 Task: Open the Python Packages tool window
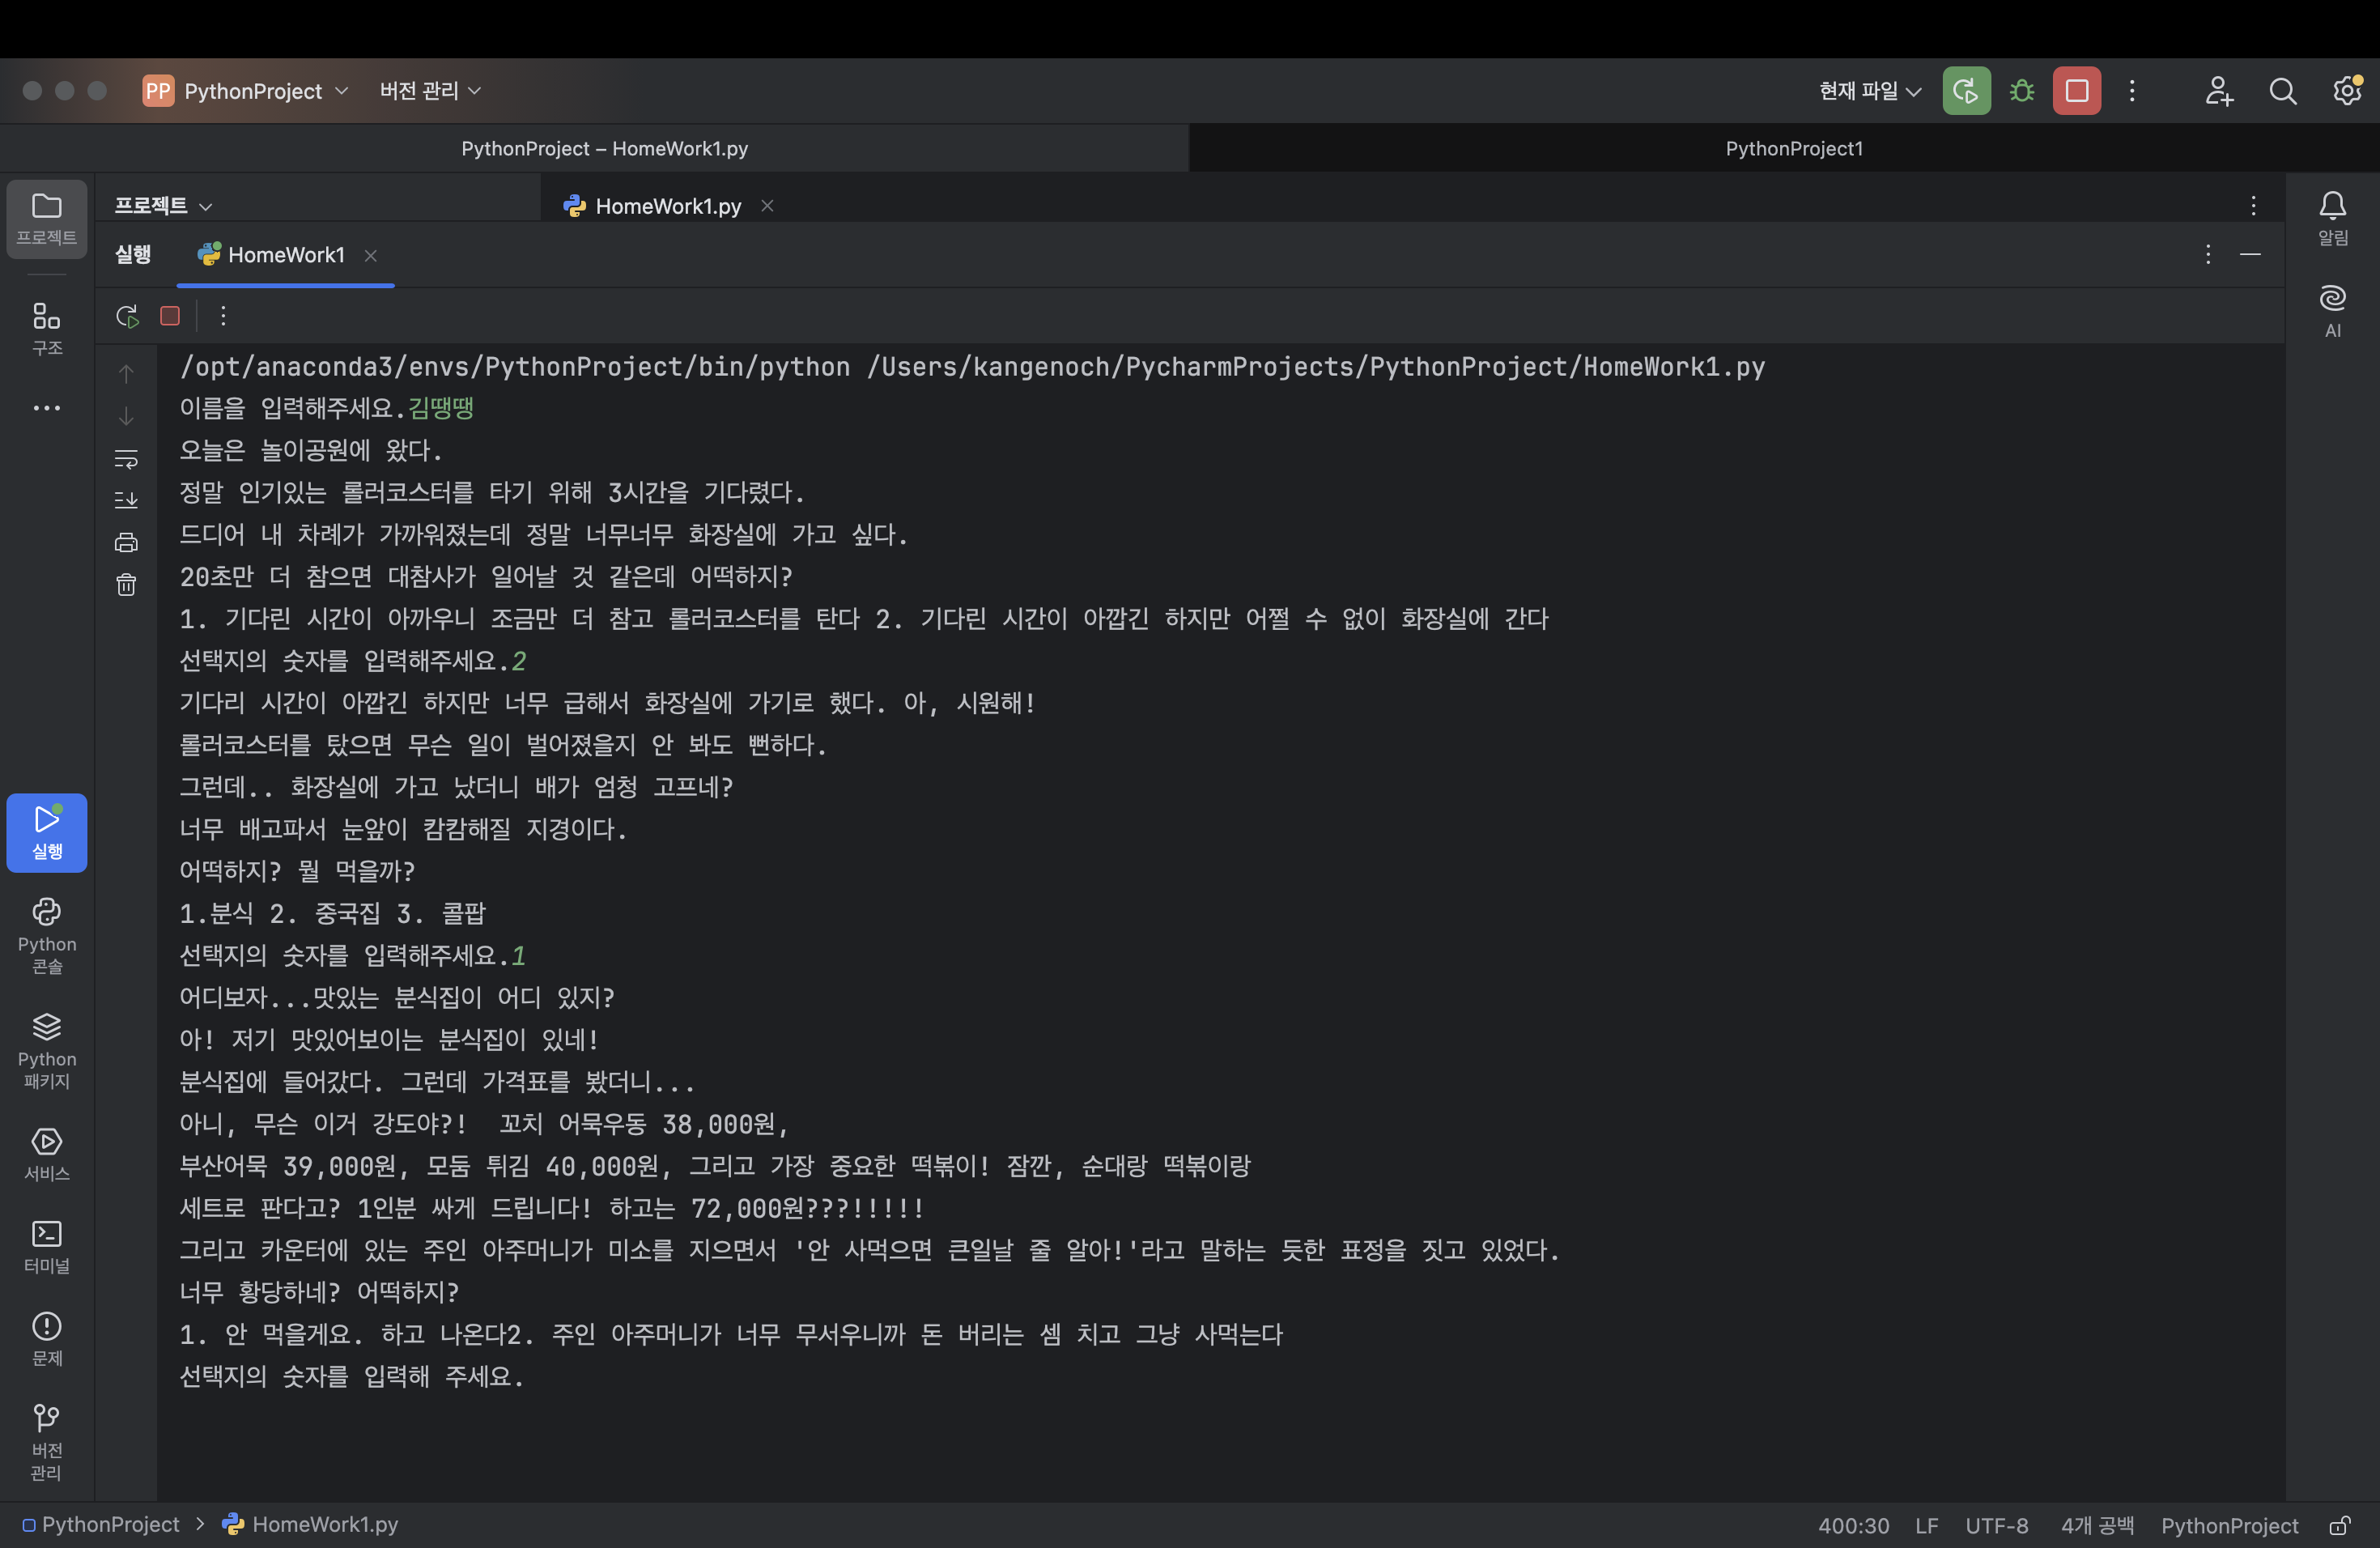point(47,1051)
